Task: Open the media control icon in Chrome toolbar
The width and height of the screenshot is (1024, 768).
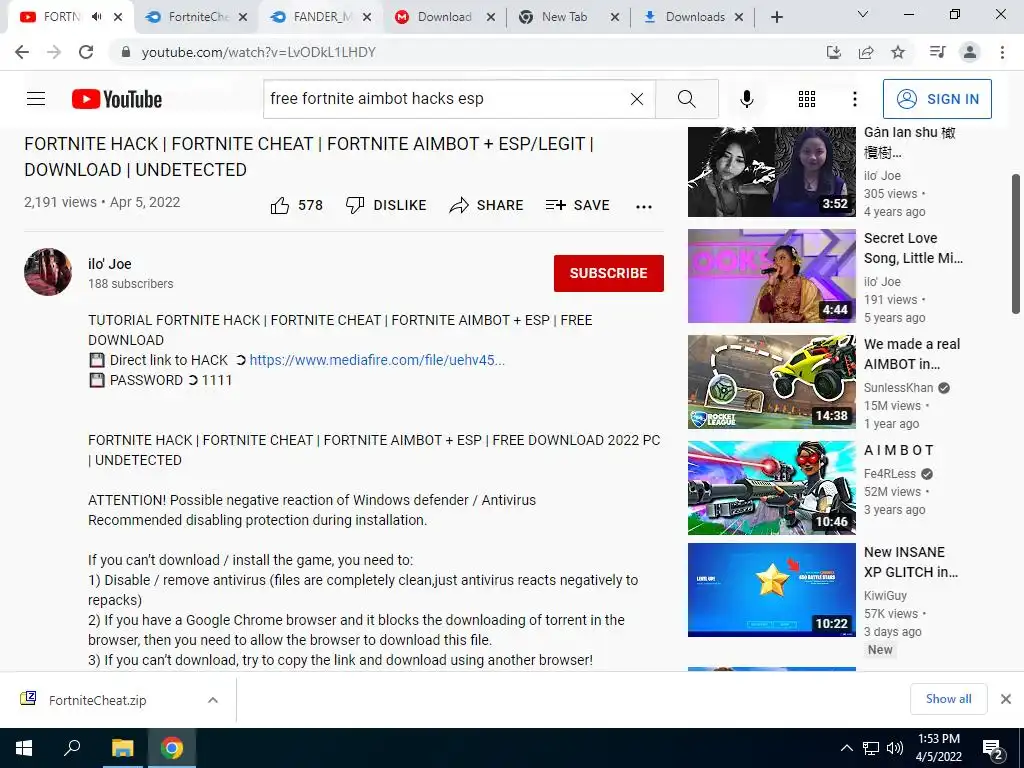Action: click(x=937, y=52)
